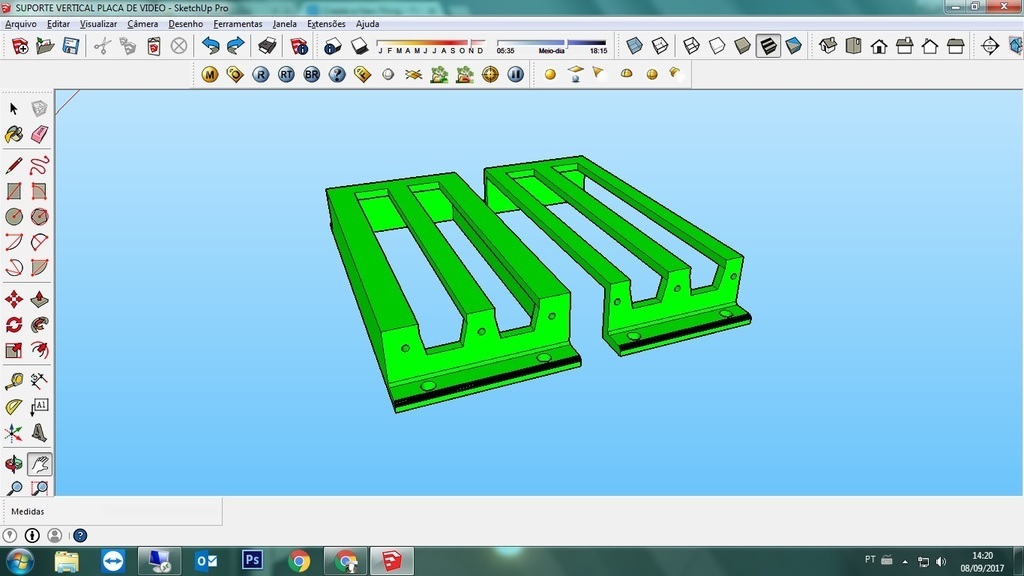The image size is (1024, 576).
Task: Toggle shadows display on
Action: point(359,45)
